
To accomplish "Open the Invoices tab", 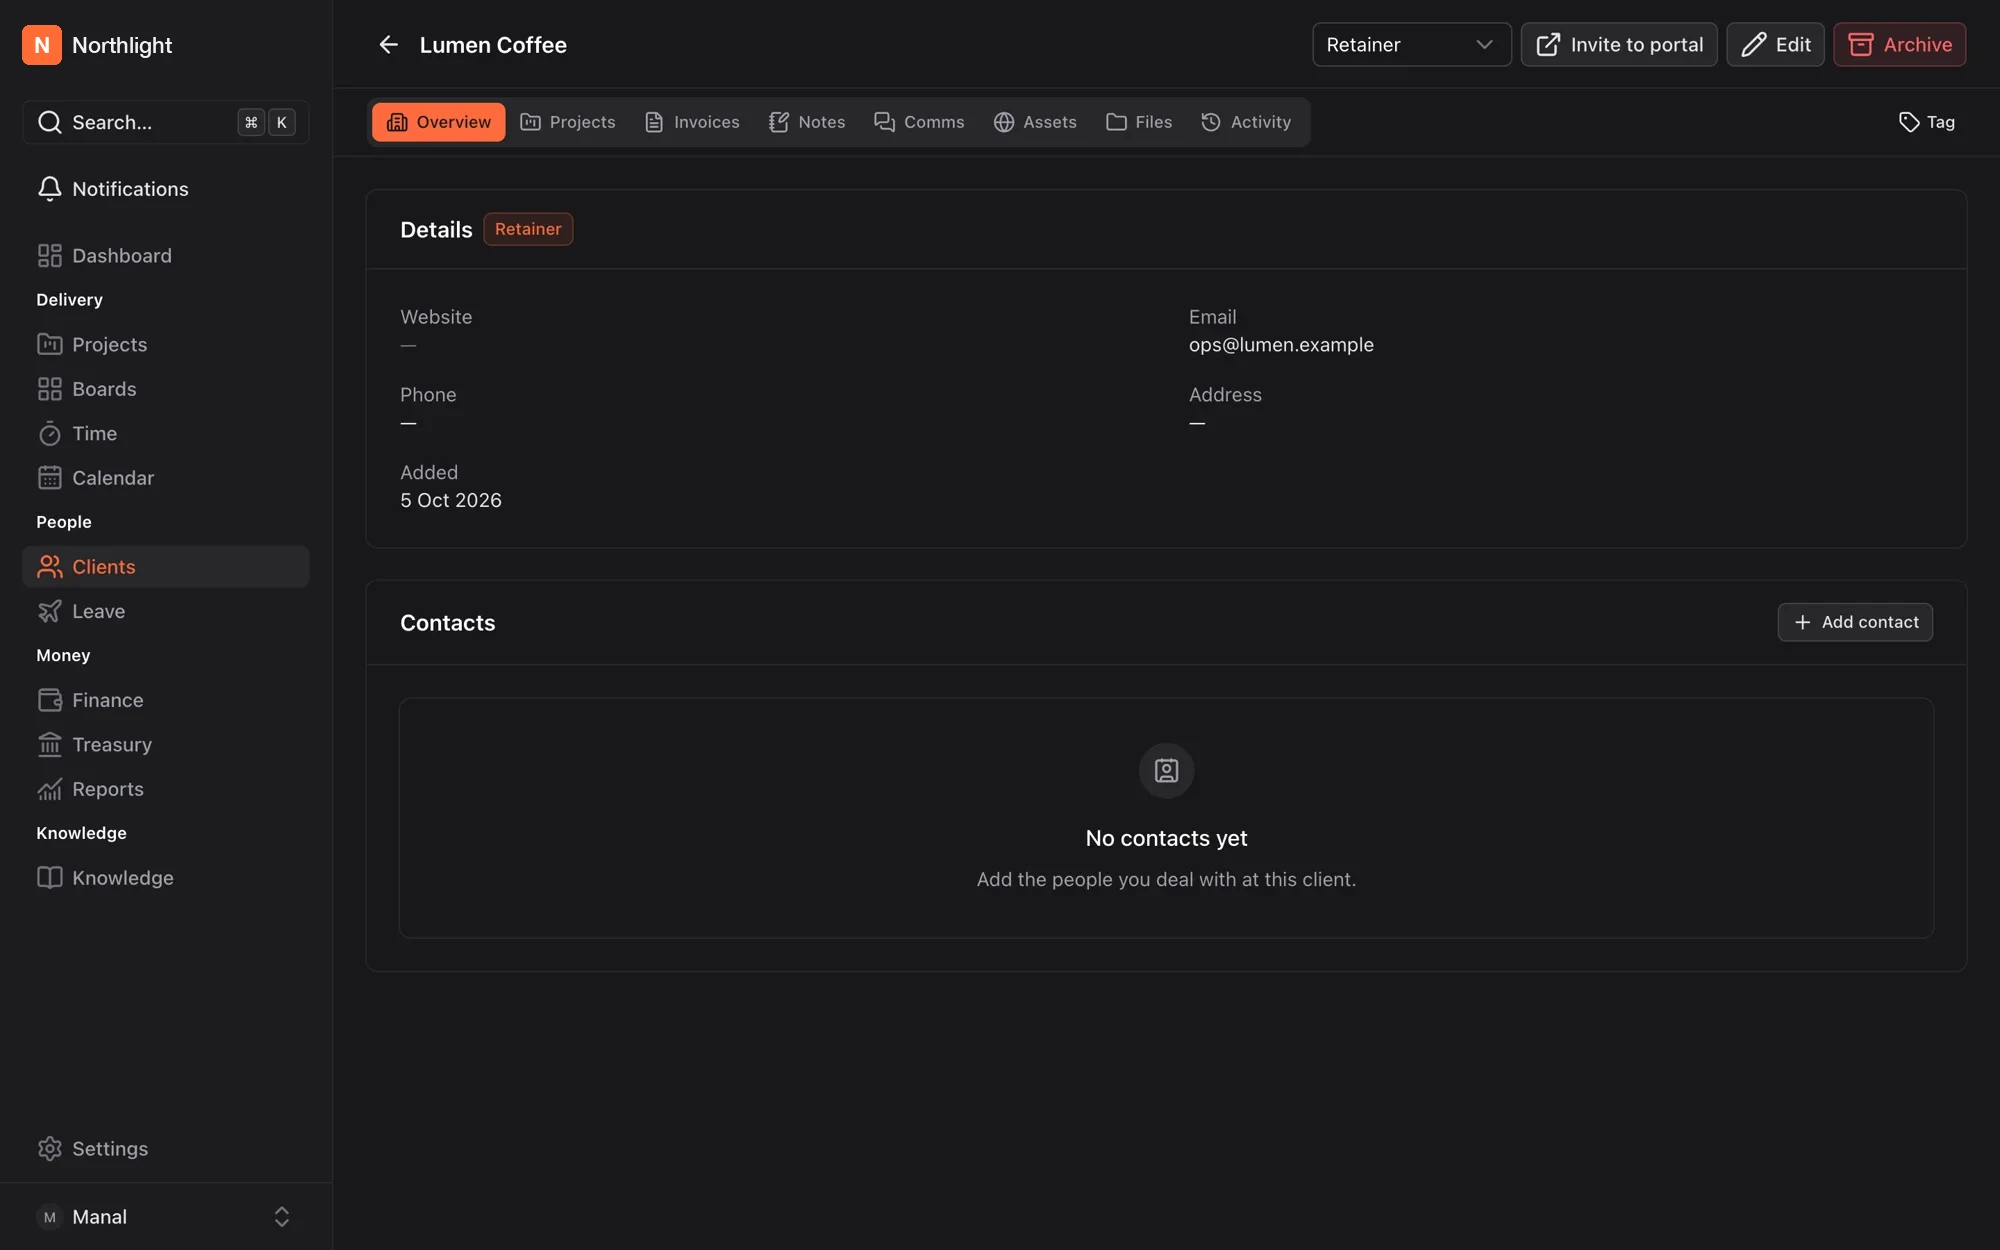I will click(x=692, y=122).
